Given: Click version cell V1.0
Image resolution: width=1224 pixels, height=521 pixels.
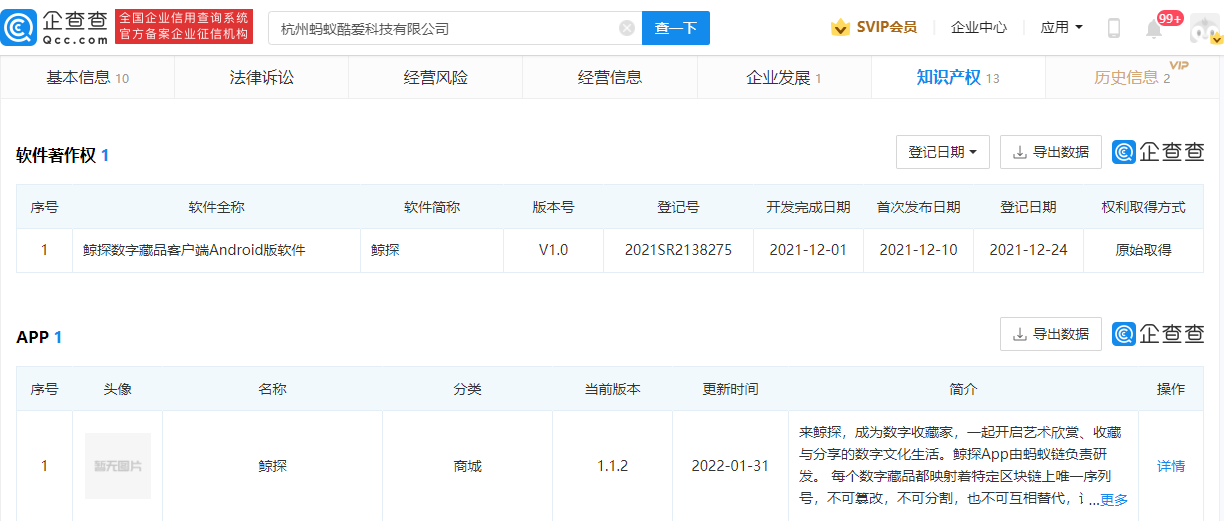Looking at the screenshot, I should pyautogui.click(x=553, y=250).
